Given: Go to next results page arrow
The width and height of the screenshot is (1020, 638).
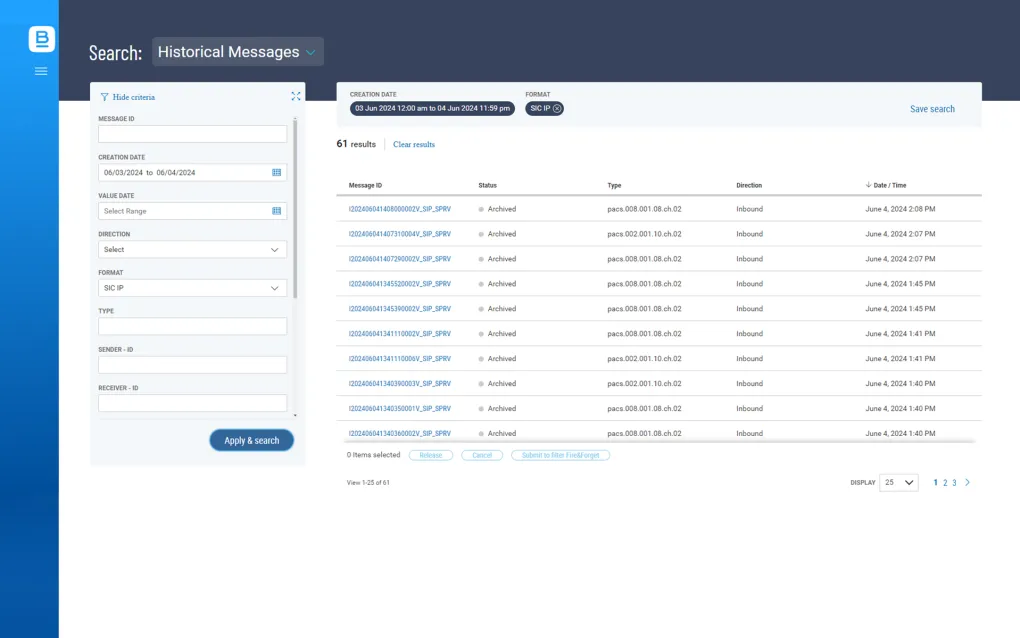Looking at the screenshot, I should coord(967,483).
